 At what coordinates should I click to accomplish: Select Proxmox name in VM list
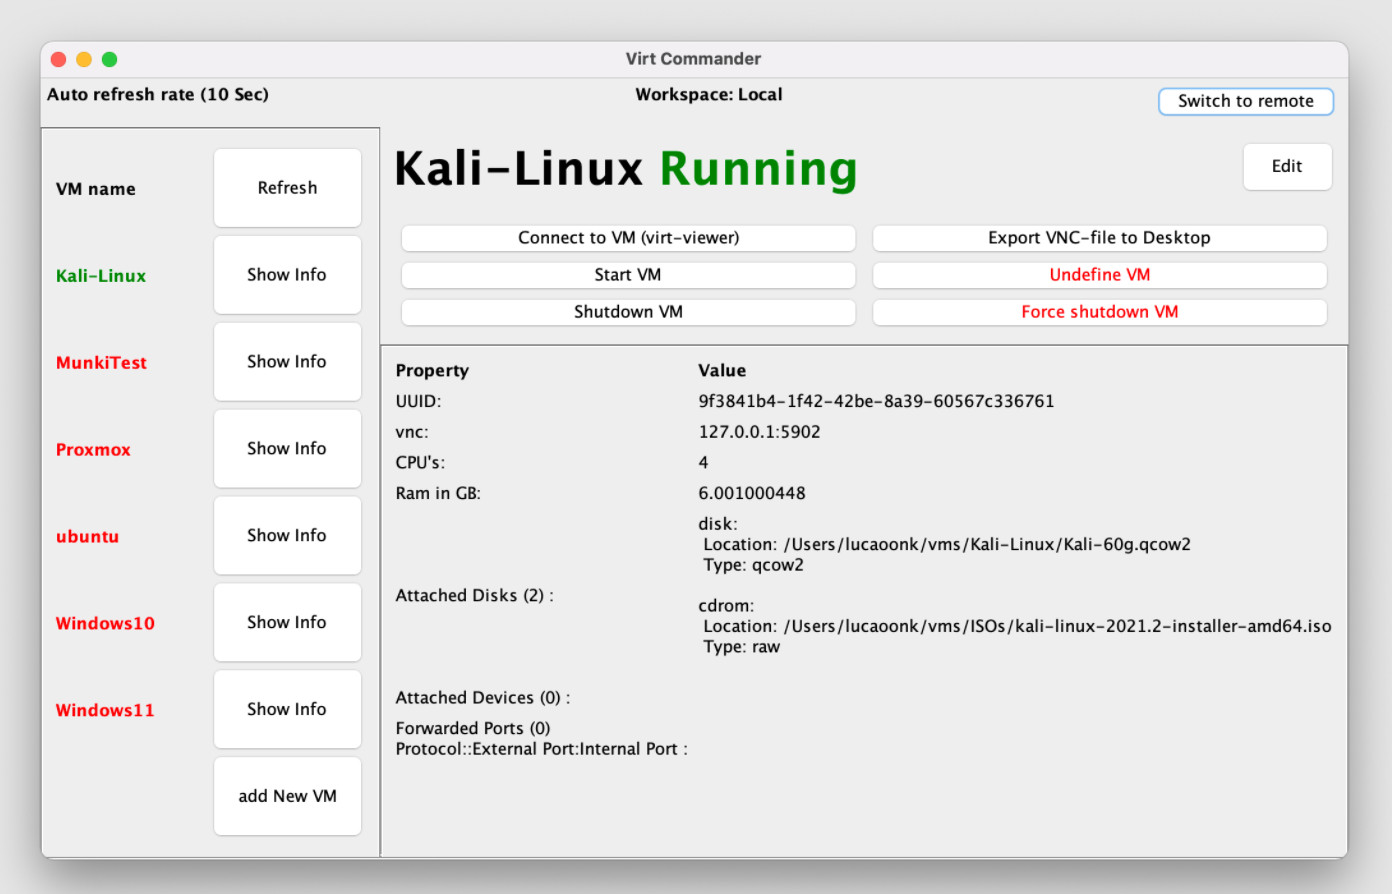point(93,450)
